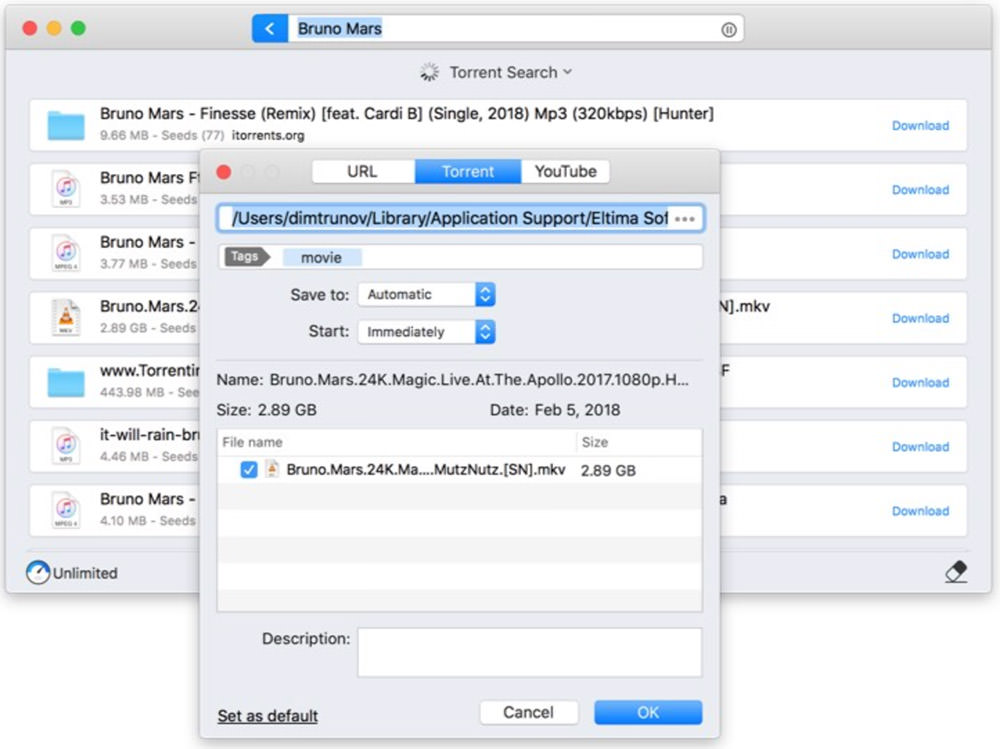Download the 3.77 MB Bruno Mars result
The image size is (1000, 749).
(x=920, y=254)
